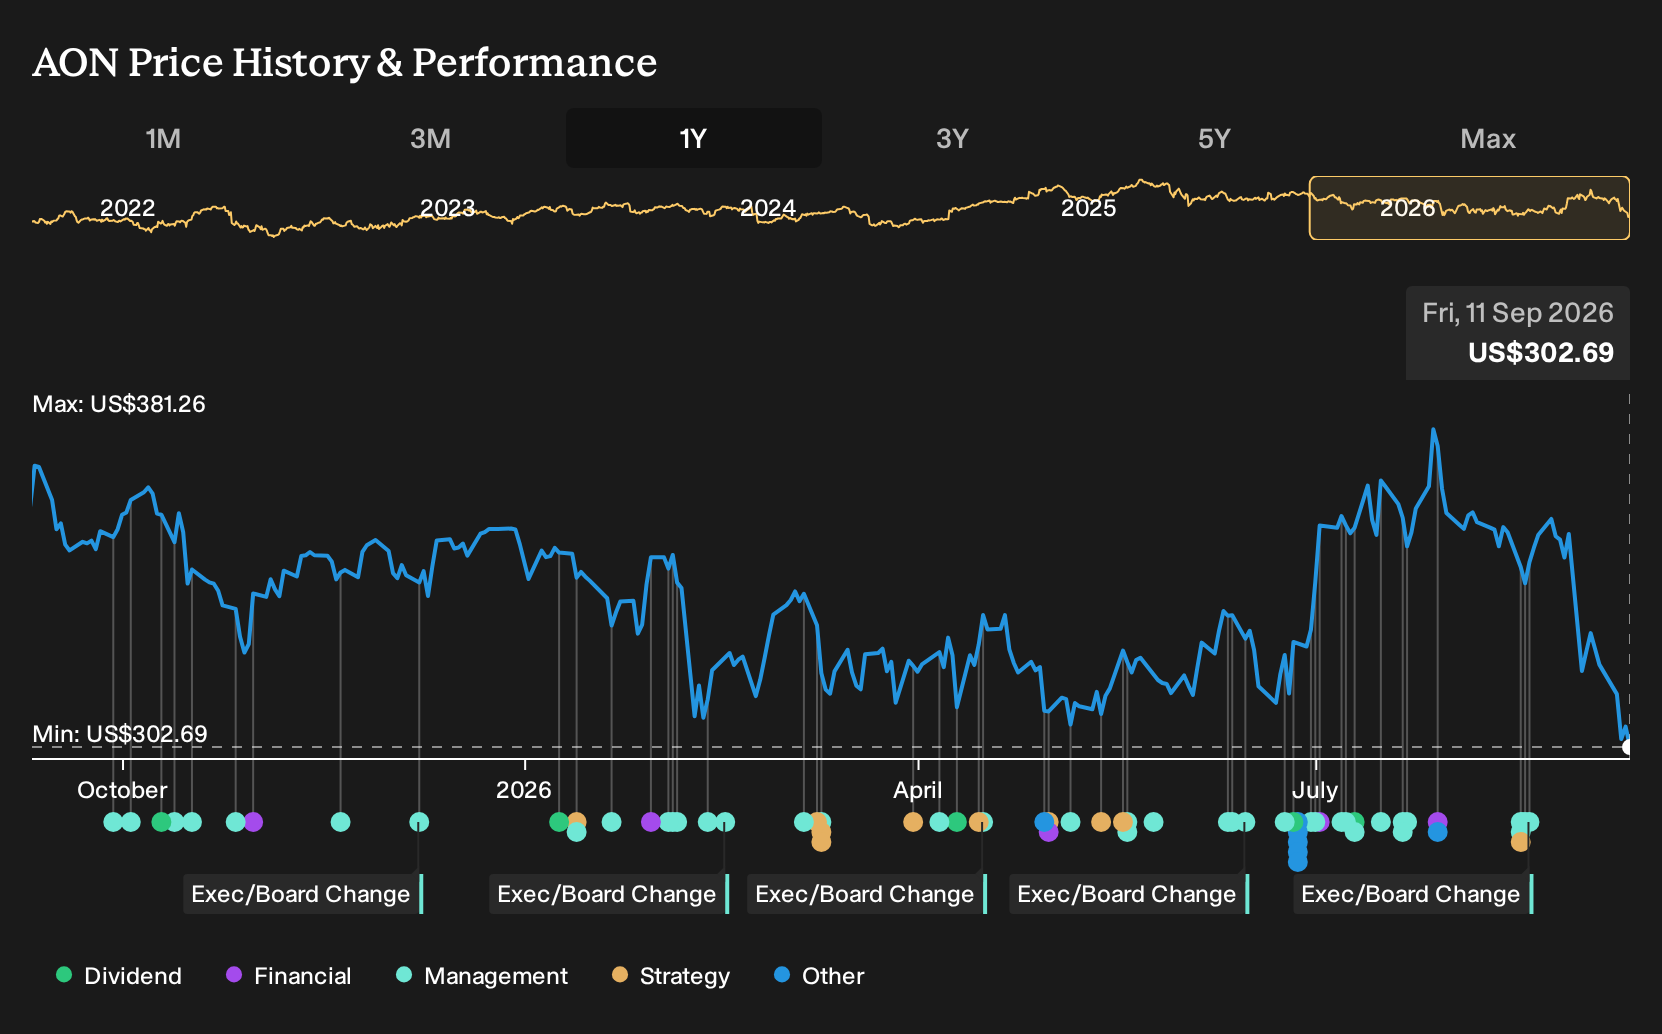Open the Exec/Board Change label between April and July

(x=1129, y=894)
